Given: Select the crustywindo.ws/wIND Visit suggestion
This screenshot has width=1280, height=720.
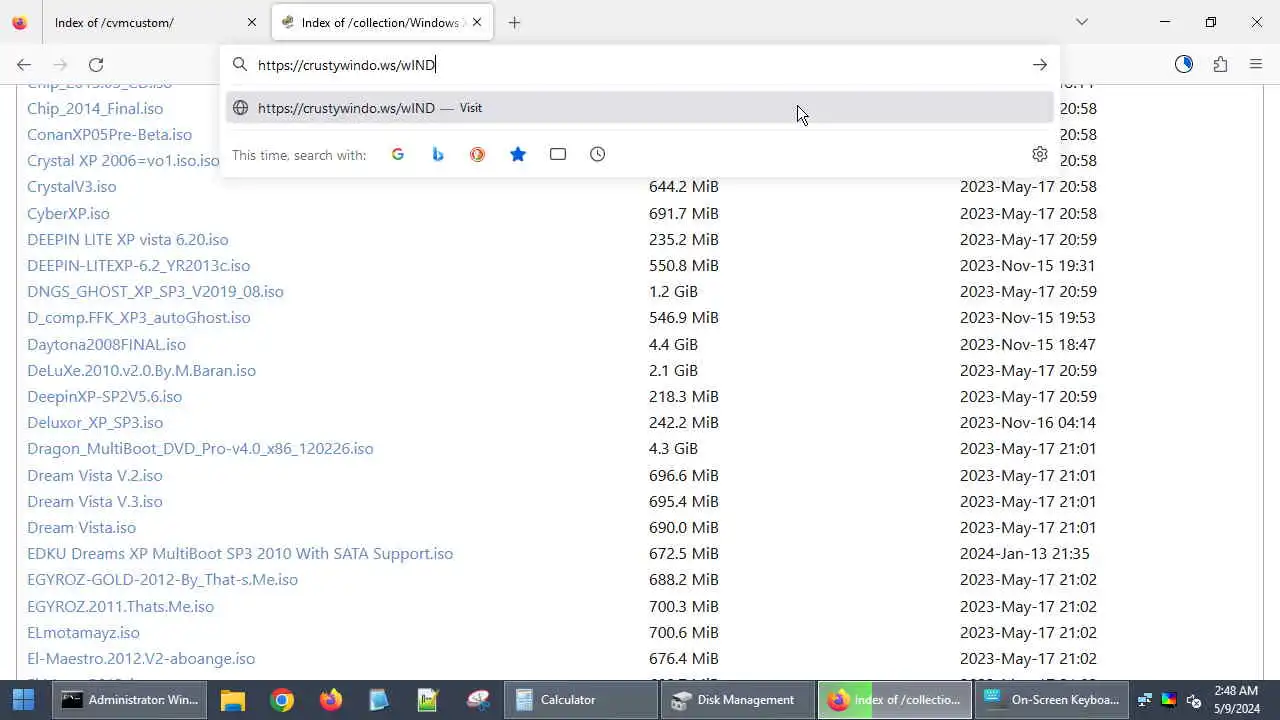Looking at the screenshot, I should tap(640, 108).
